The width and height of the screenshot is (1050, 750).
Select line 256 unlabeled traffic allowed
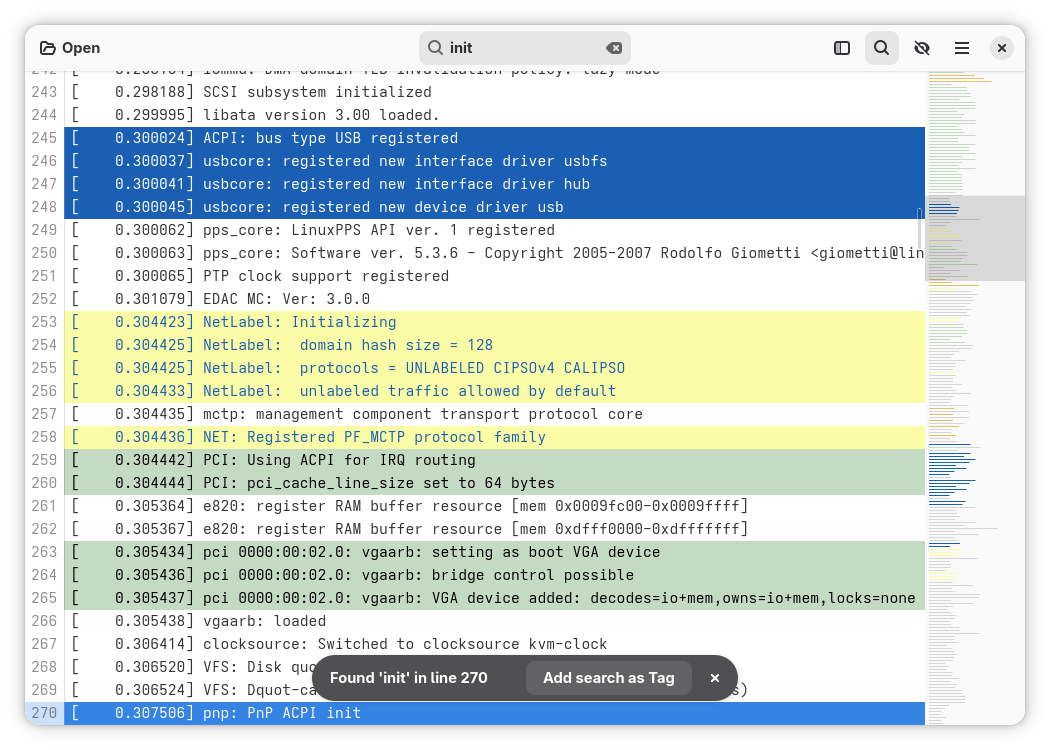[x=494, y=391]
